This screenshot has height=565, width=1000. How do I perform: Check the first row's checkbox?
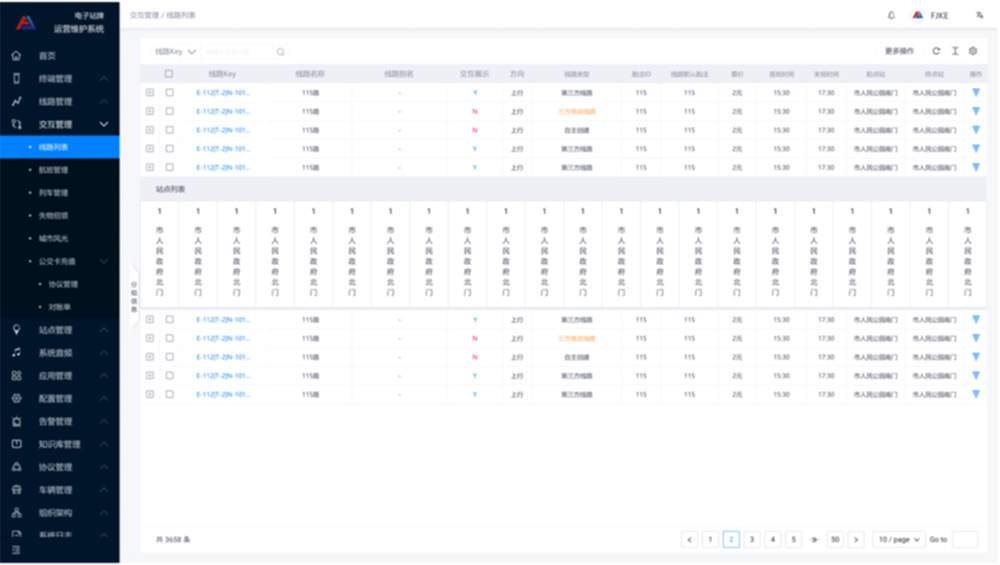(169, 93)
